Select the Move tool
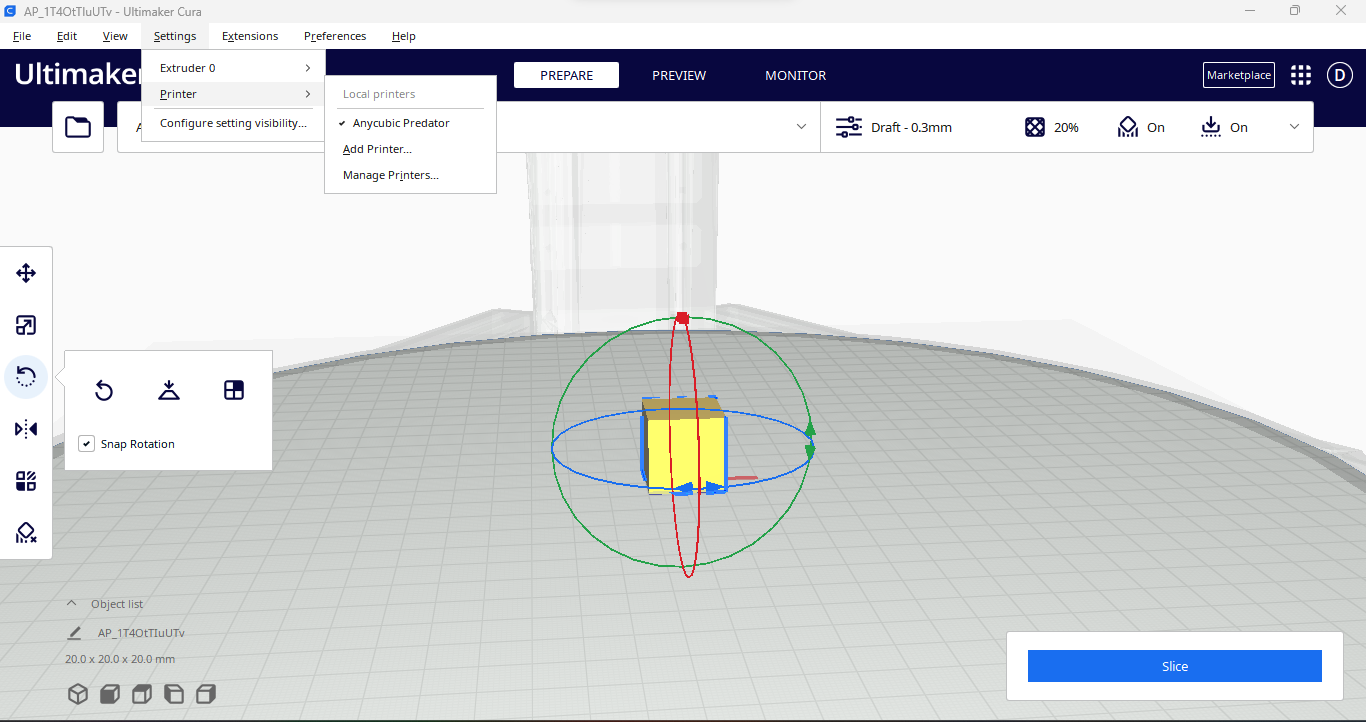1366x722 pixels. click(26, 273)
